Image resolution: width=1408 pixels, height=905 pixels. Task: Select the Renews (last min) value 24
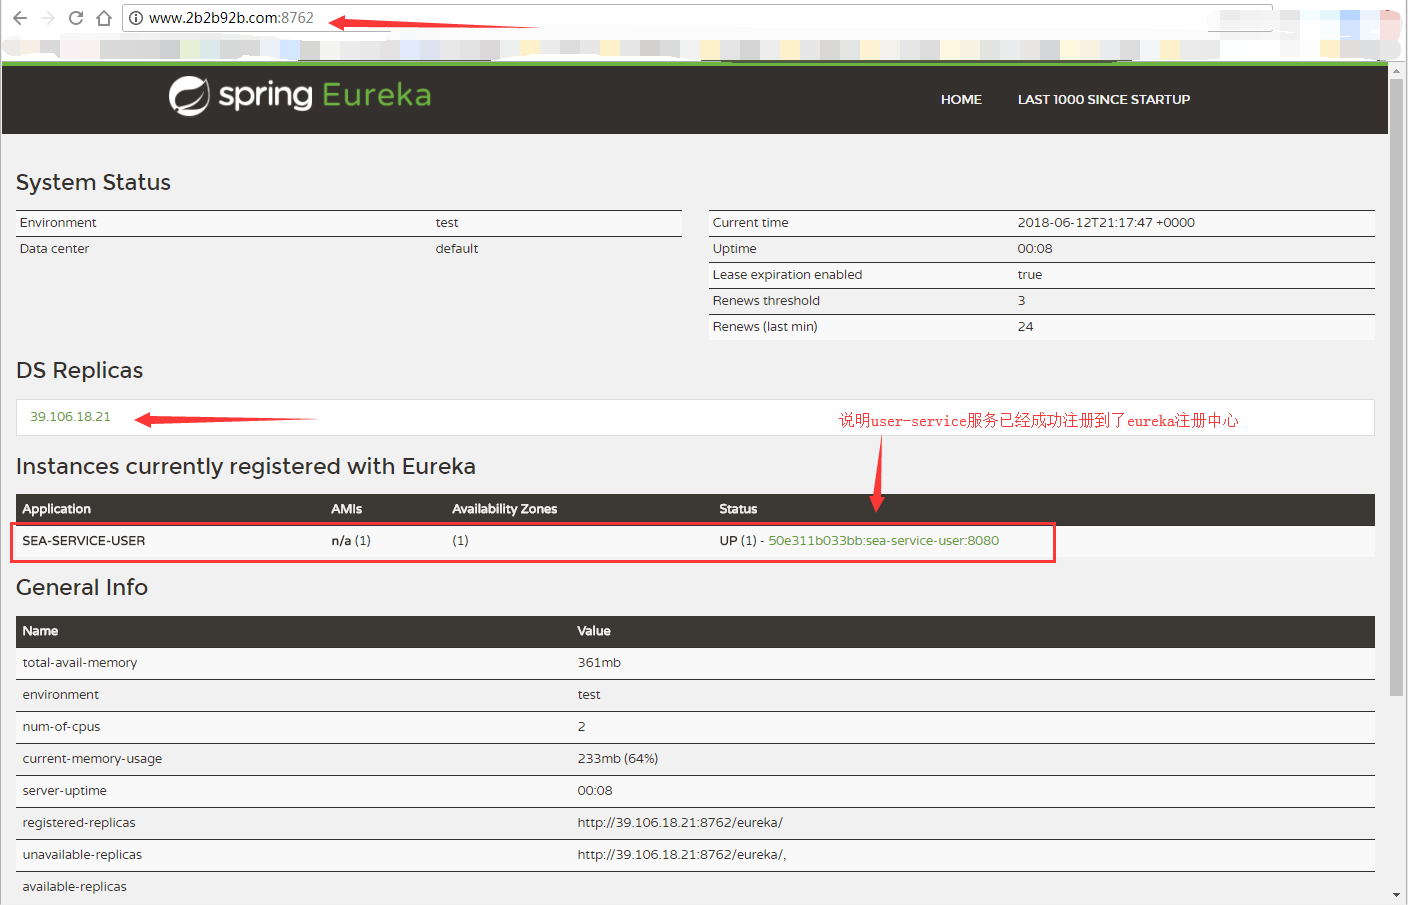click(x=1025, y=327)
